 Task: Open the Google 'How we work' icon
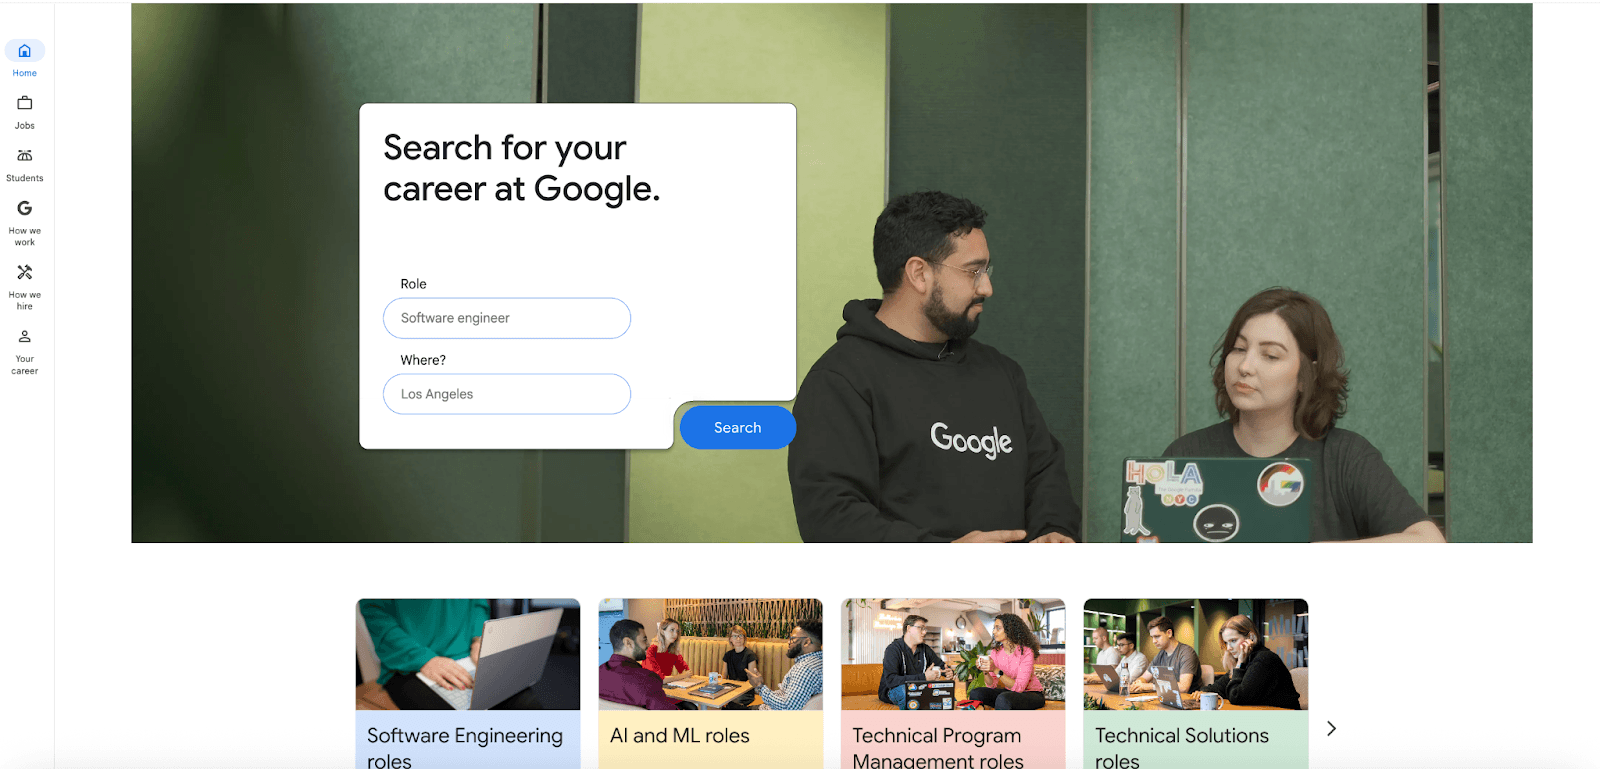tap(25, 208)
